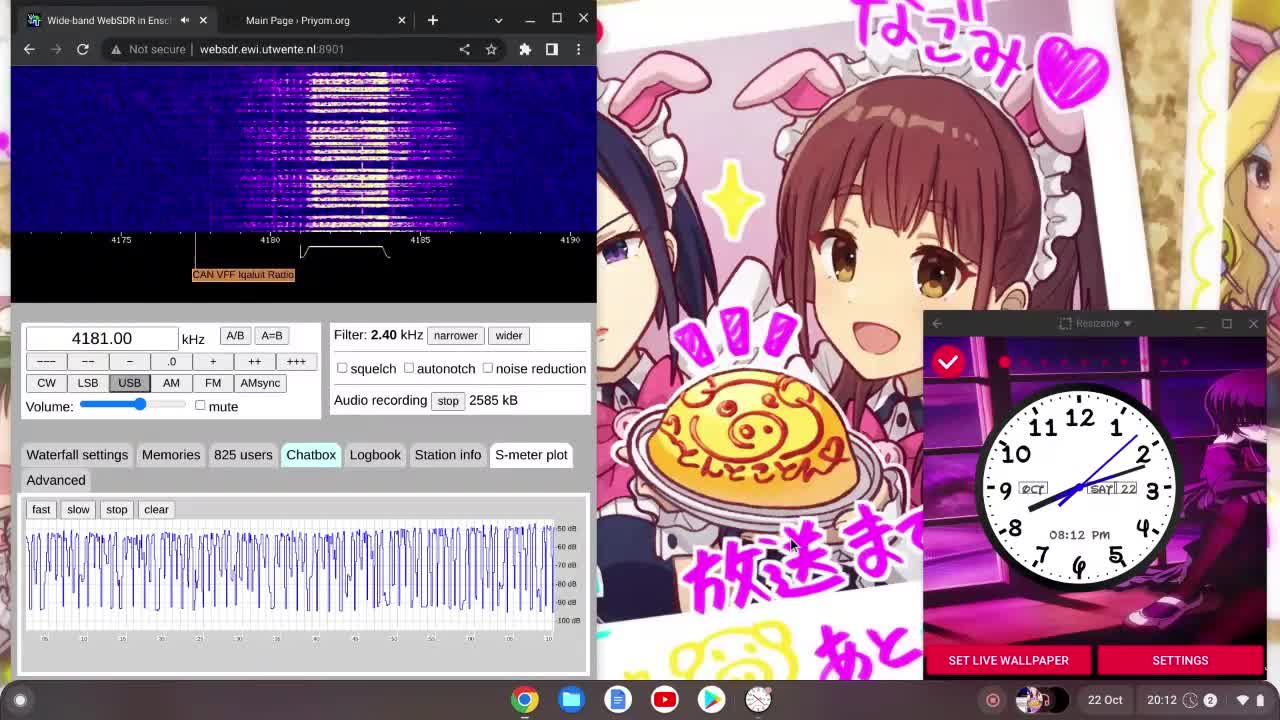The width and height of the screenshot is (1280, 720).
Task: Tune up using the double-plus button
Action: [x=254, y=362]
